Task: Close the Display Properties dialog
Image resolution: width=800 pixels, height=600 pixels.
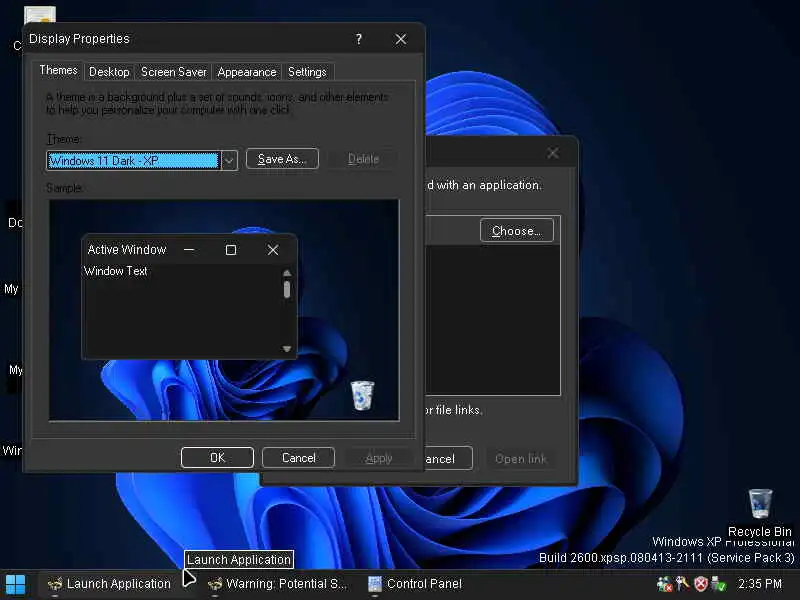Action: [x=401, y=39]
